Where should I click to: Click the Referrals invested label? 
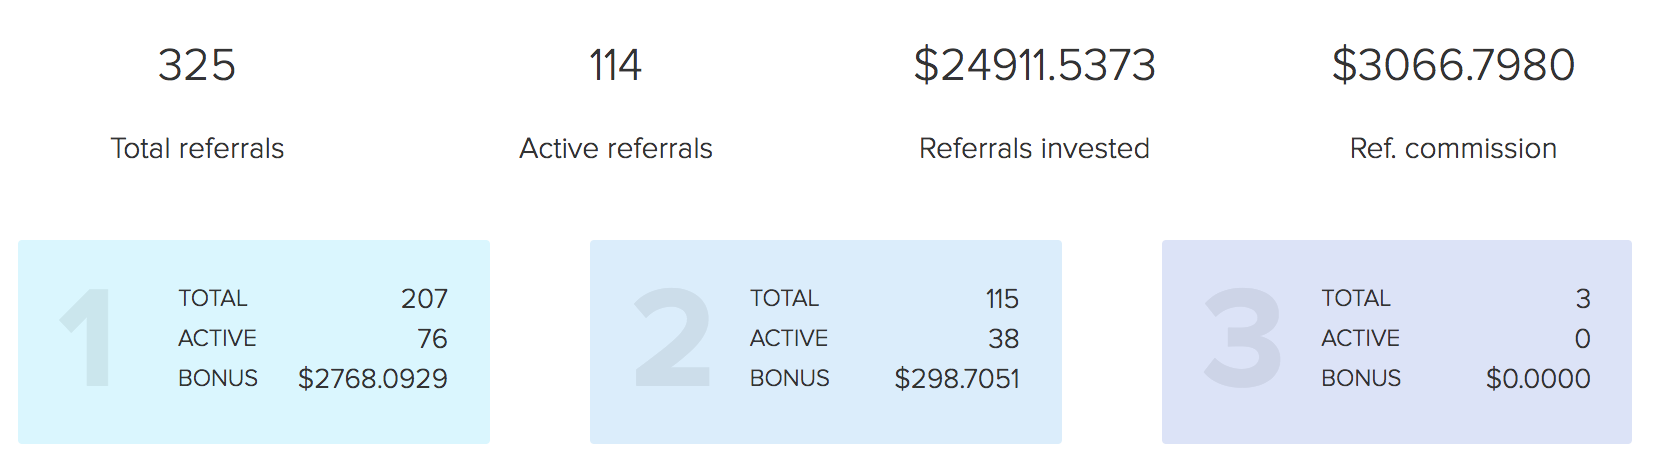click(x=1034, y=149)
